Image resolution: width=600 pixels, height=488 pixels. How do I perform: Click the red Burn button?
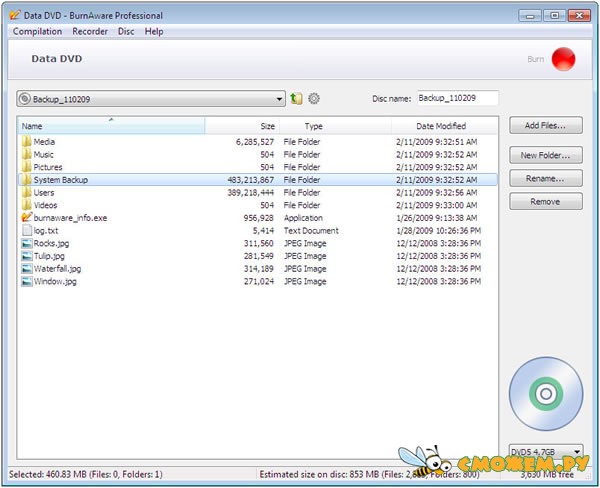click(563, 59)
